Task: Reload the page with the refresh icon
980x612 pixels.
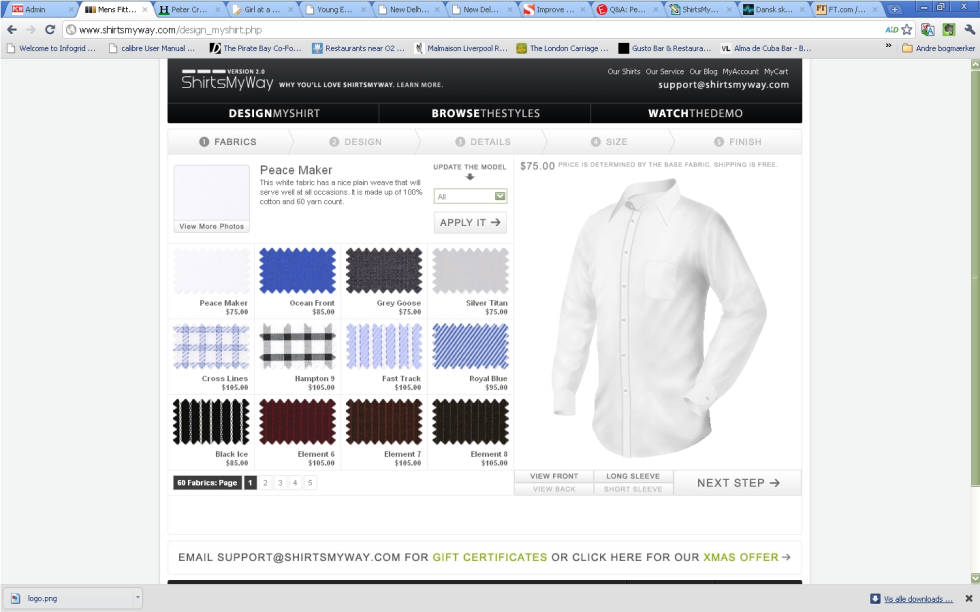Action: pyautogui.click(x=50, y=29)
